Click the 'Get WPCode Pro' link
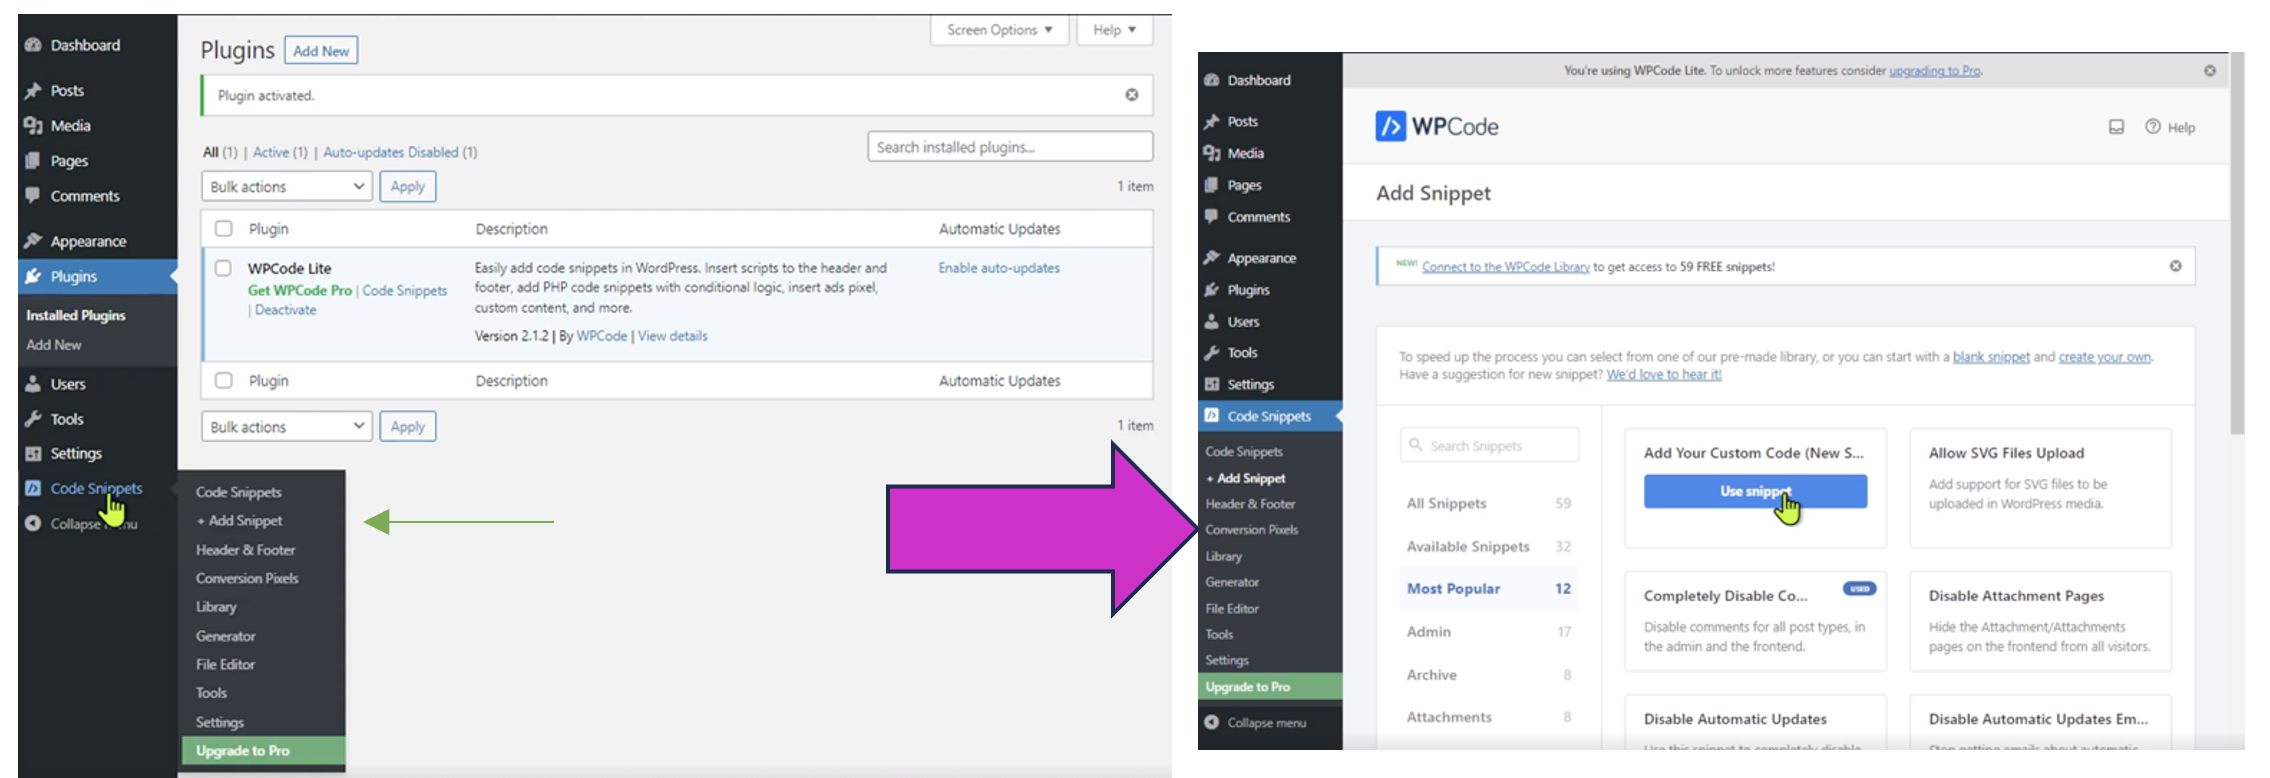 (300, 290)
